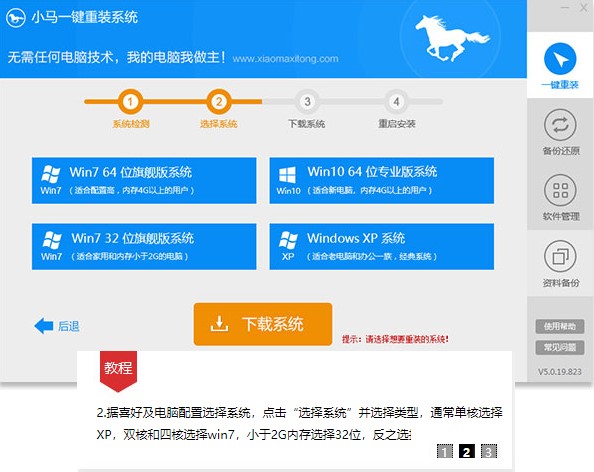594x472 pixels.
Task: Open the 常见问题 FAQ button
Action: tap(560, 347)
